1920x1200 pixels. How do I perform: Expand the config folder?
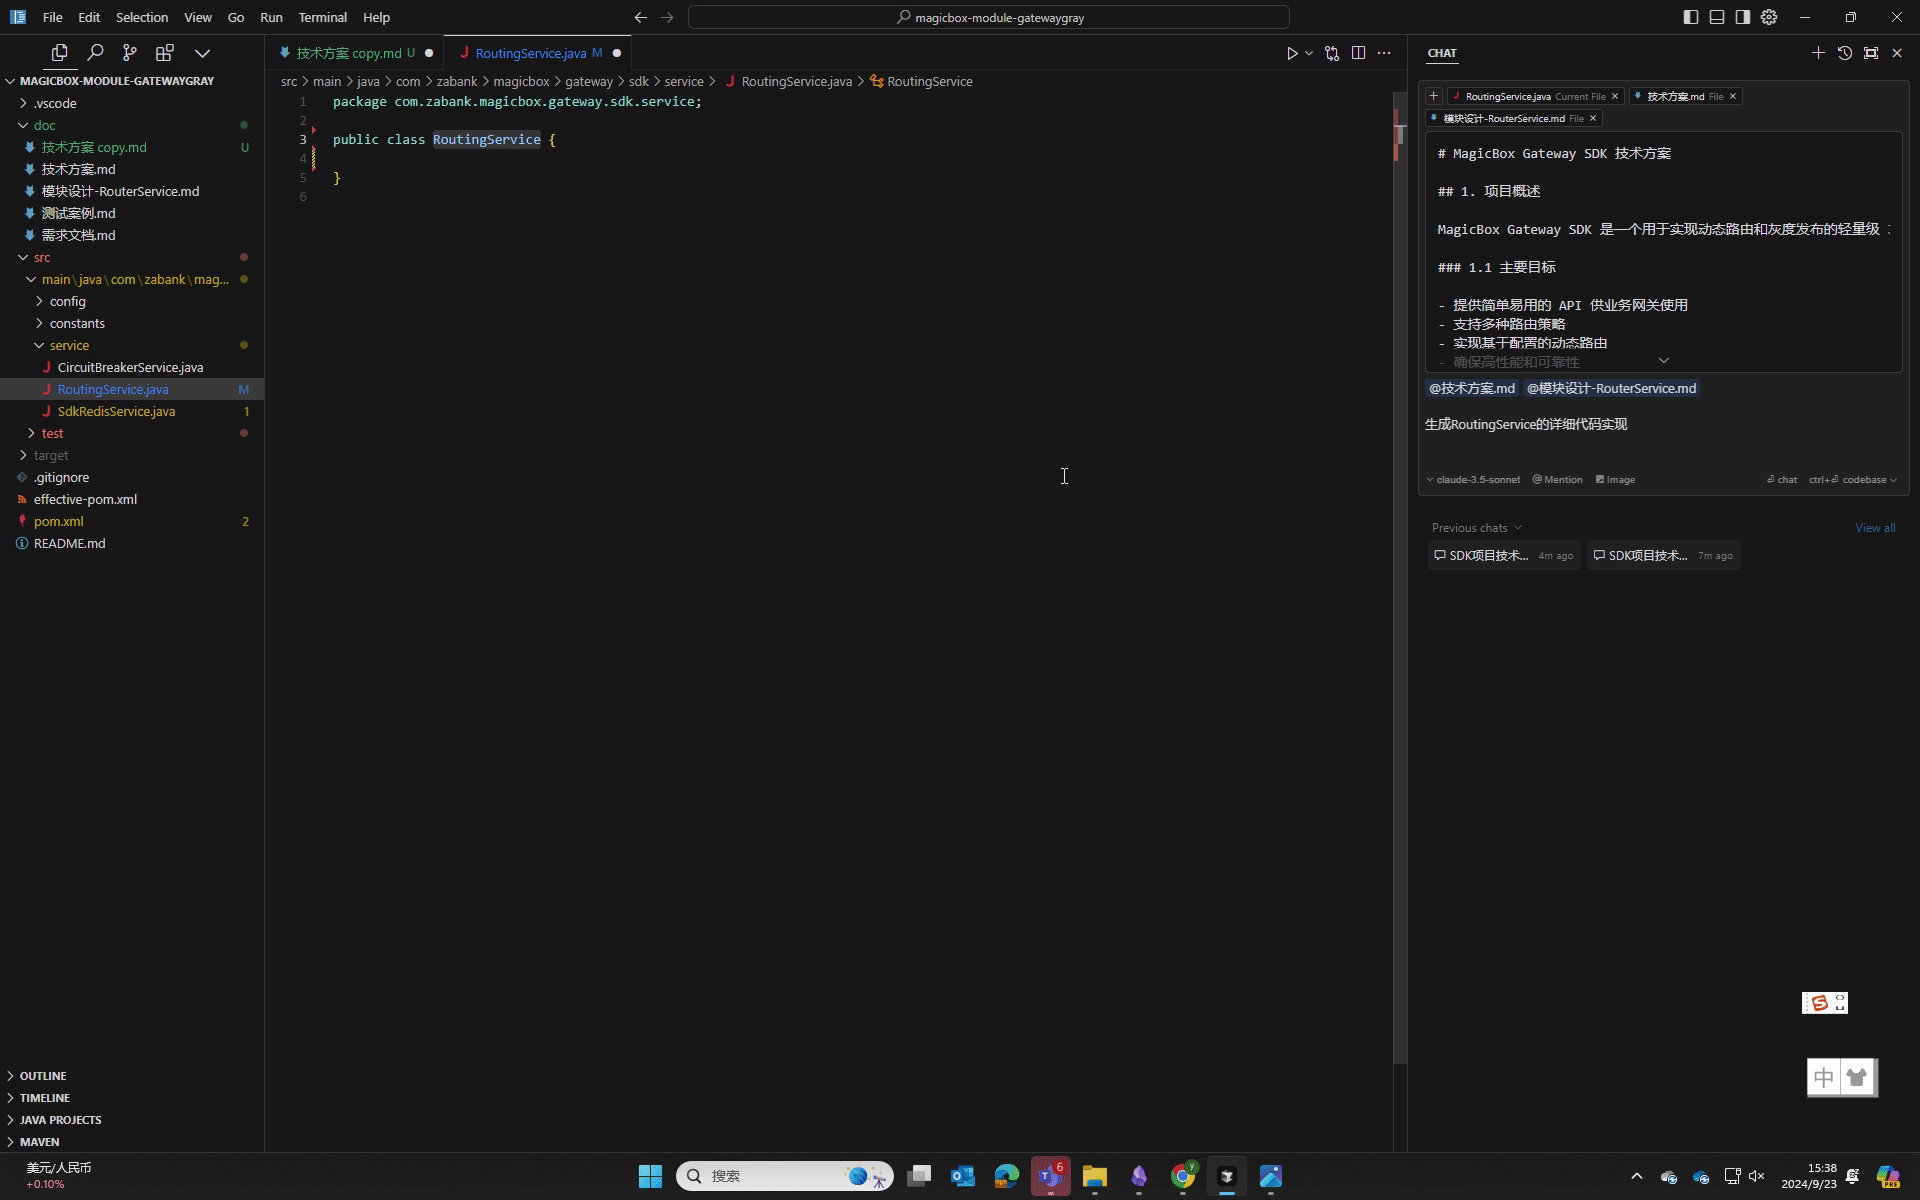click(x=68, y=301)
